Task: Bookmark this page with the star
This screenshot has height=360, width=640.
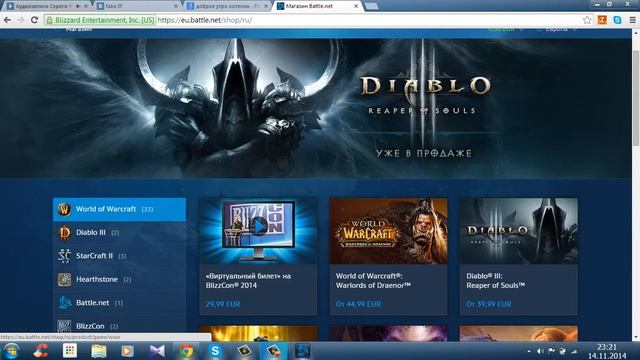Action: [x=587, y=20]
